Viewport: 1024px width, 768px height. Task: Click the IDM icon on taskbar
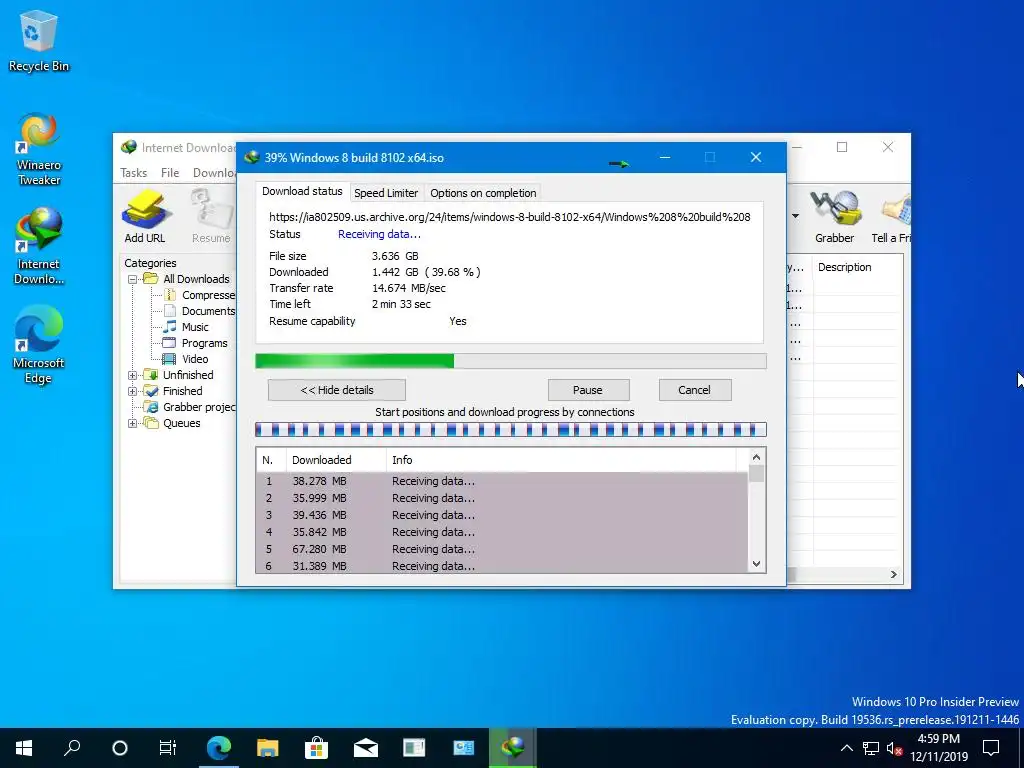pos(513,747)
